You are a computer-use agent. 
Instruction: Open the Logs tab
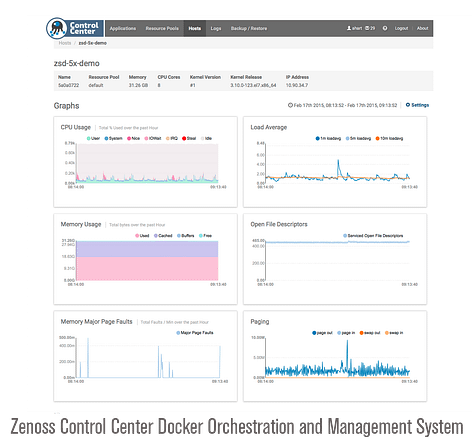coord(216,28)
